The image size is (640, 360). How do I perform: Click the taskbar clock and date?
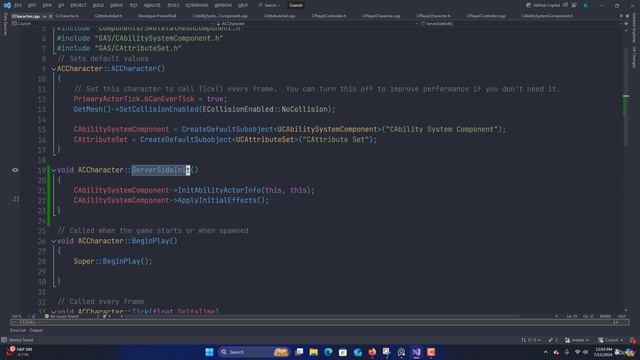[603, 352]
